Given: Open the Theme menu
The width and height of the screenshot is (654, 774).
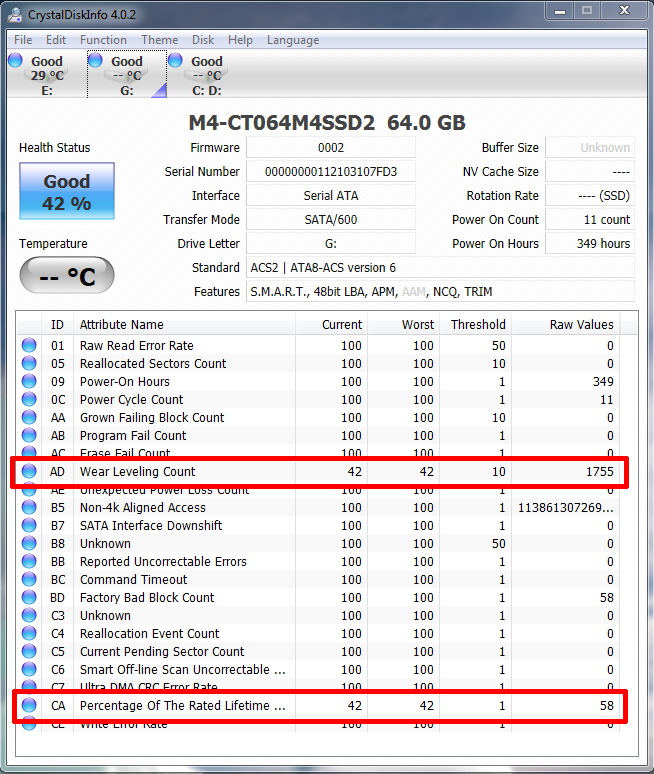Looking at the screenshot, I should tap(159, 40).
